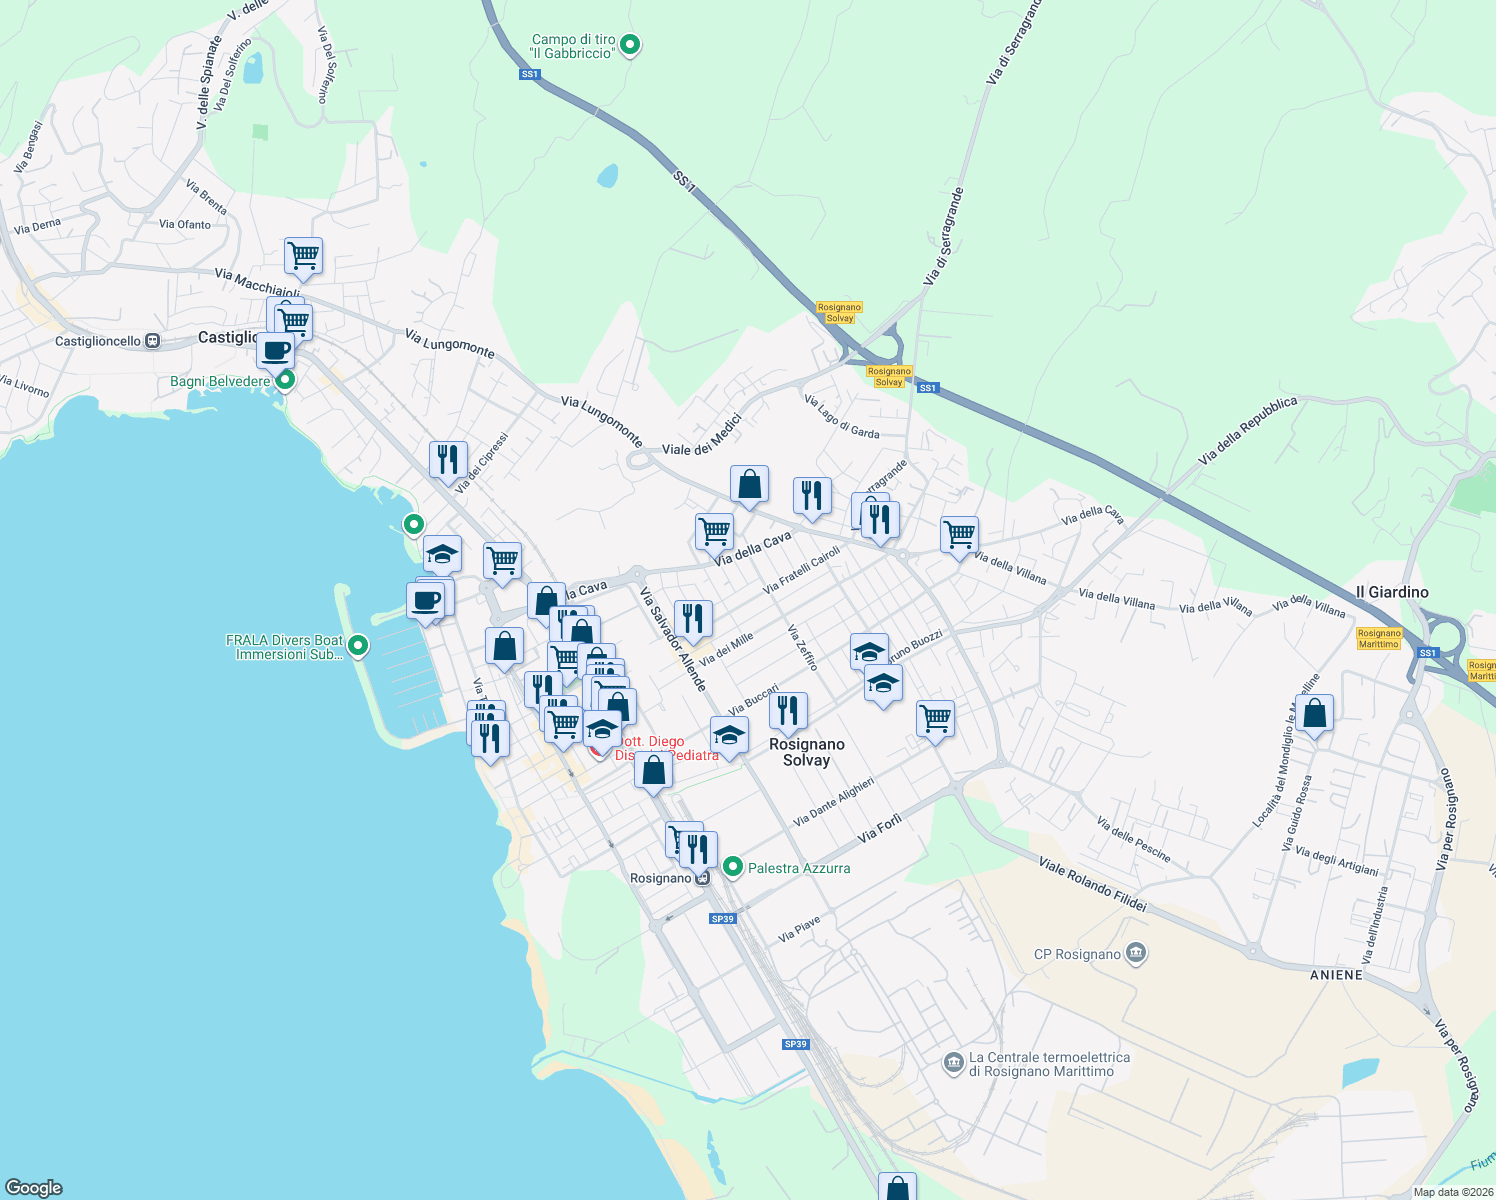Select the shopping bag pin on Via della Cava
Viewport: 1496px width, 1200px height.
(x=750, y=486)
